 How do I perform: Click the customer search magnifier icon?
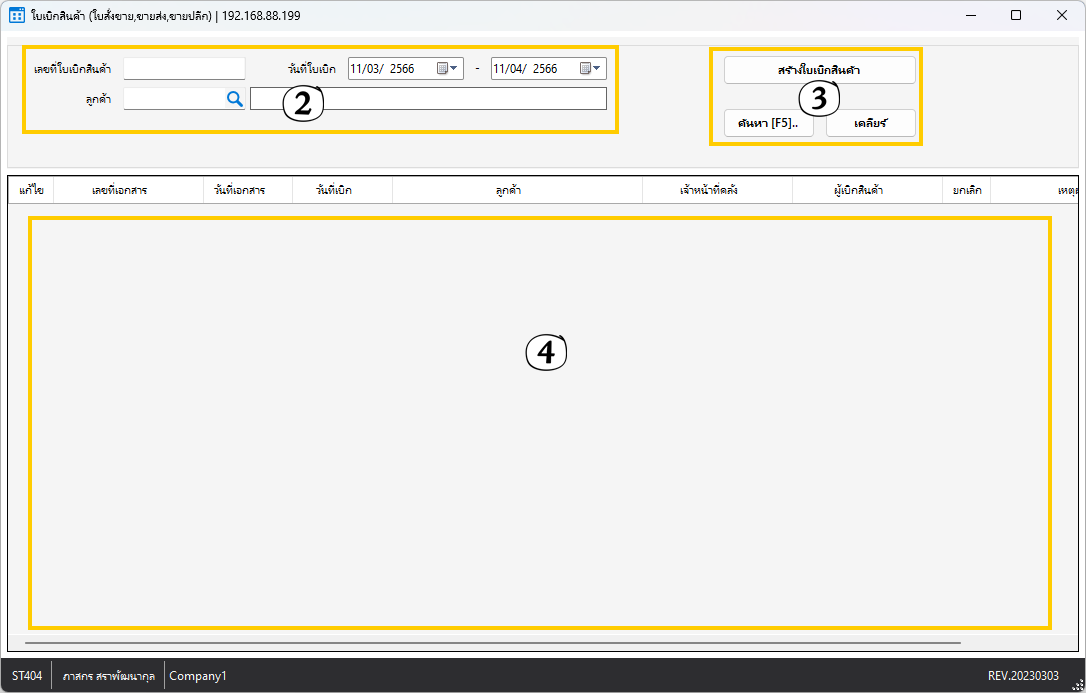point(234,99)
